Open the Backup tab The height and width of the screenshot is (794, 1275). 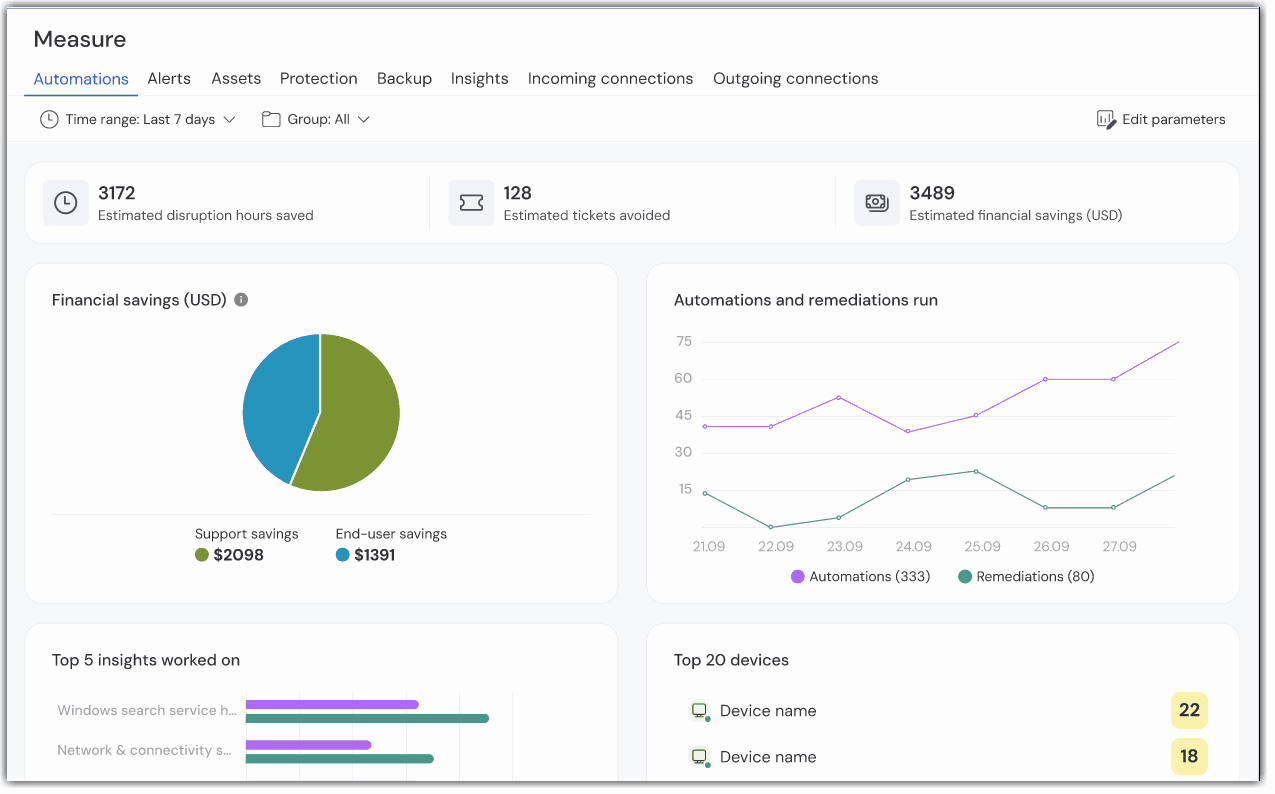click(x=404, y=79)
